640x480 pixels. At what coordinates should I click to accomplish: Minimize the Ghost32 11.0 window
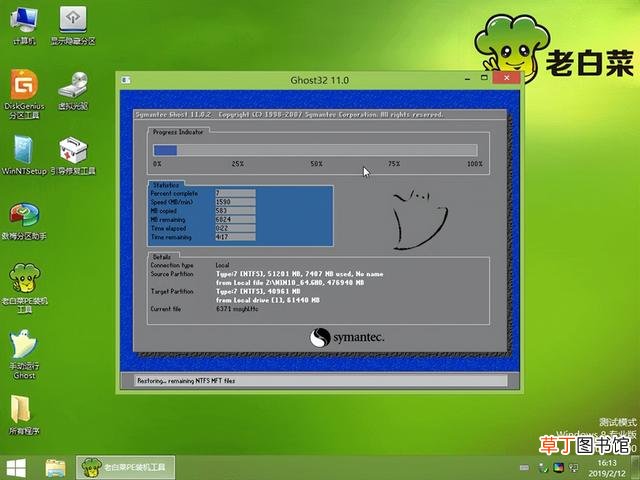[467, 78]
